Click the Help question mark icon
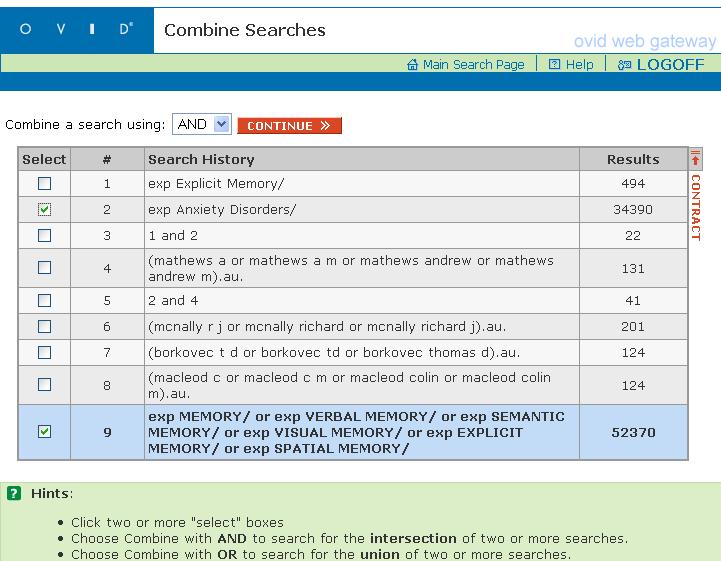Viewport: 721px width, 561px height. pyautogui.click(x=555, y=64)
